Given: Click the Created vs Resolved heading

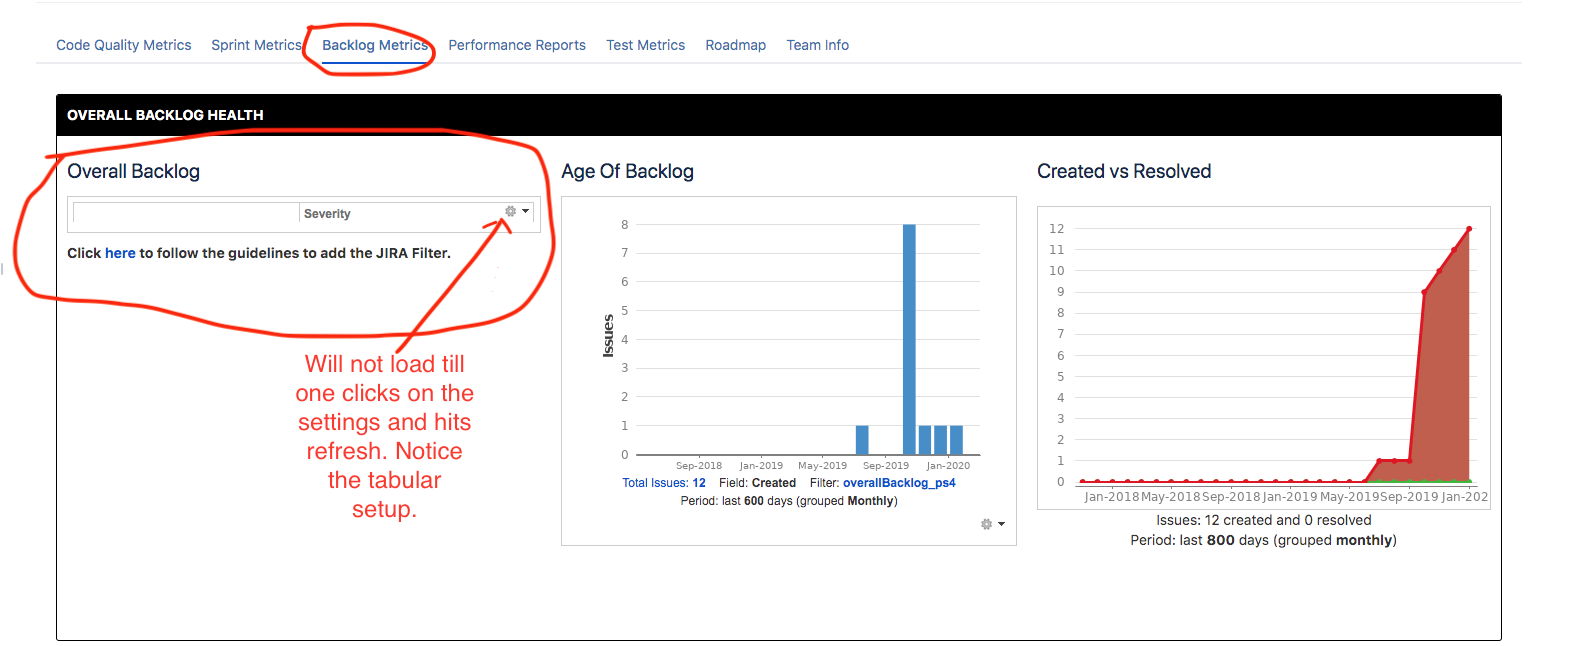Looking at the screenshot, I should (x=1124, y=171).
